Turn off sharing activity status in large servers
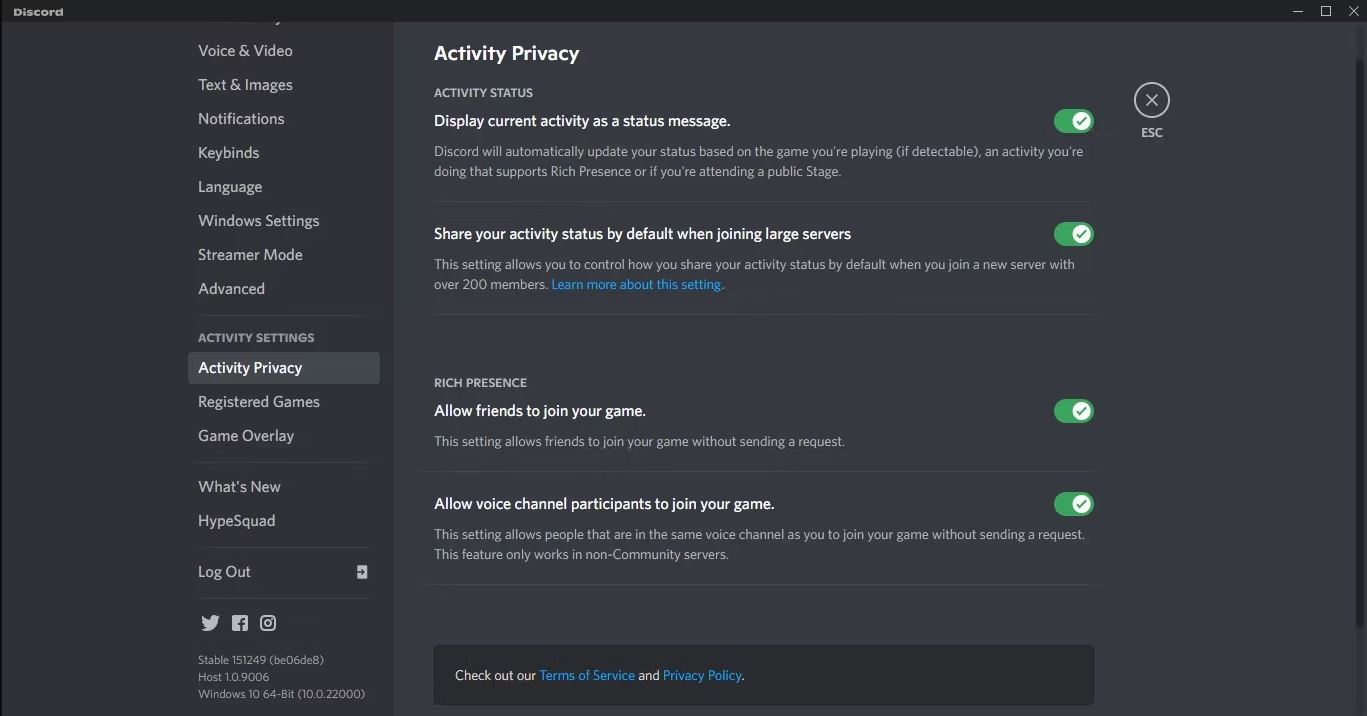The image size is (1367, 716). tap(1074, 234)
